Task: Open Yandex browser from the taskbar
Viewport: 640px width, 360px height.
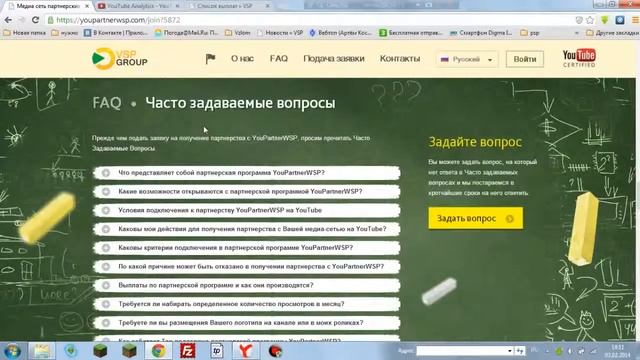Action: coord(245,351)
